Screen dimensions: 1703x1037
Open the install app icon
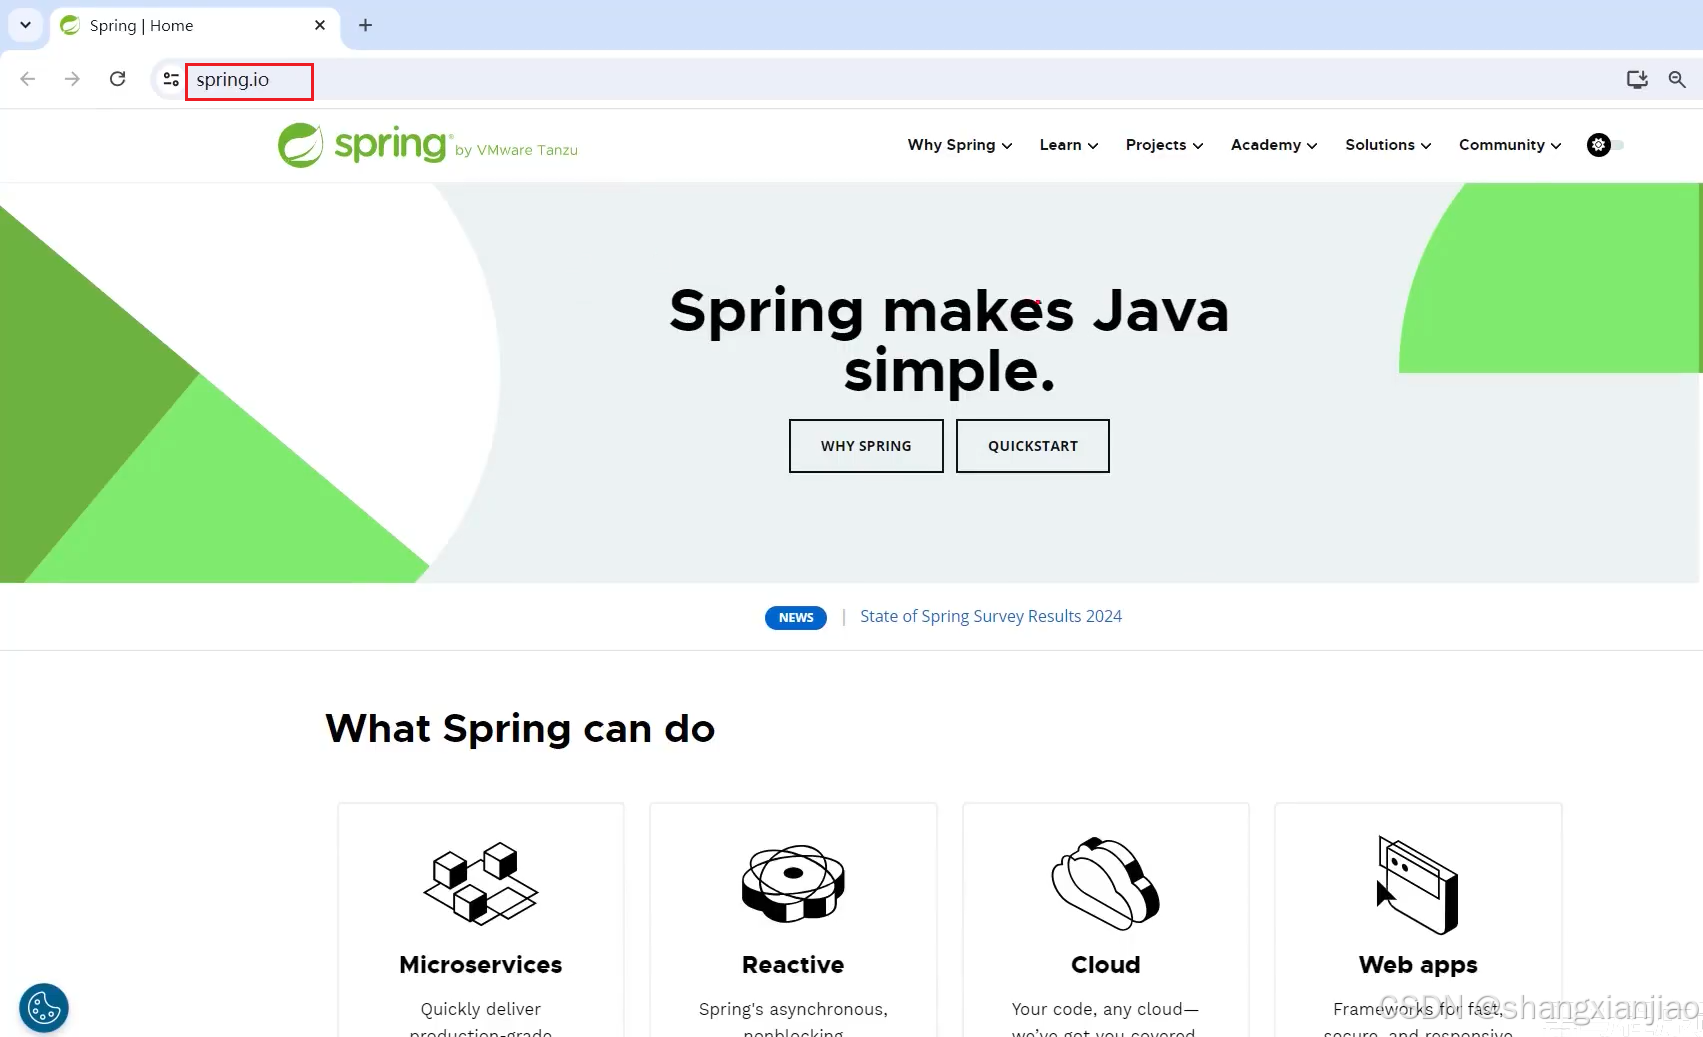click(1637, 79)
